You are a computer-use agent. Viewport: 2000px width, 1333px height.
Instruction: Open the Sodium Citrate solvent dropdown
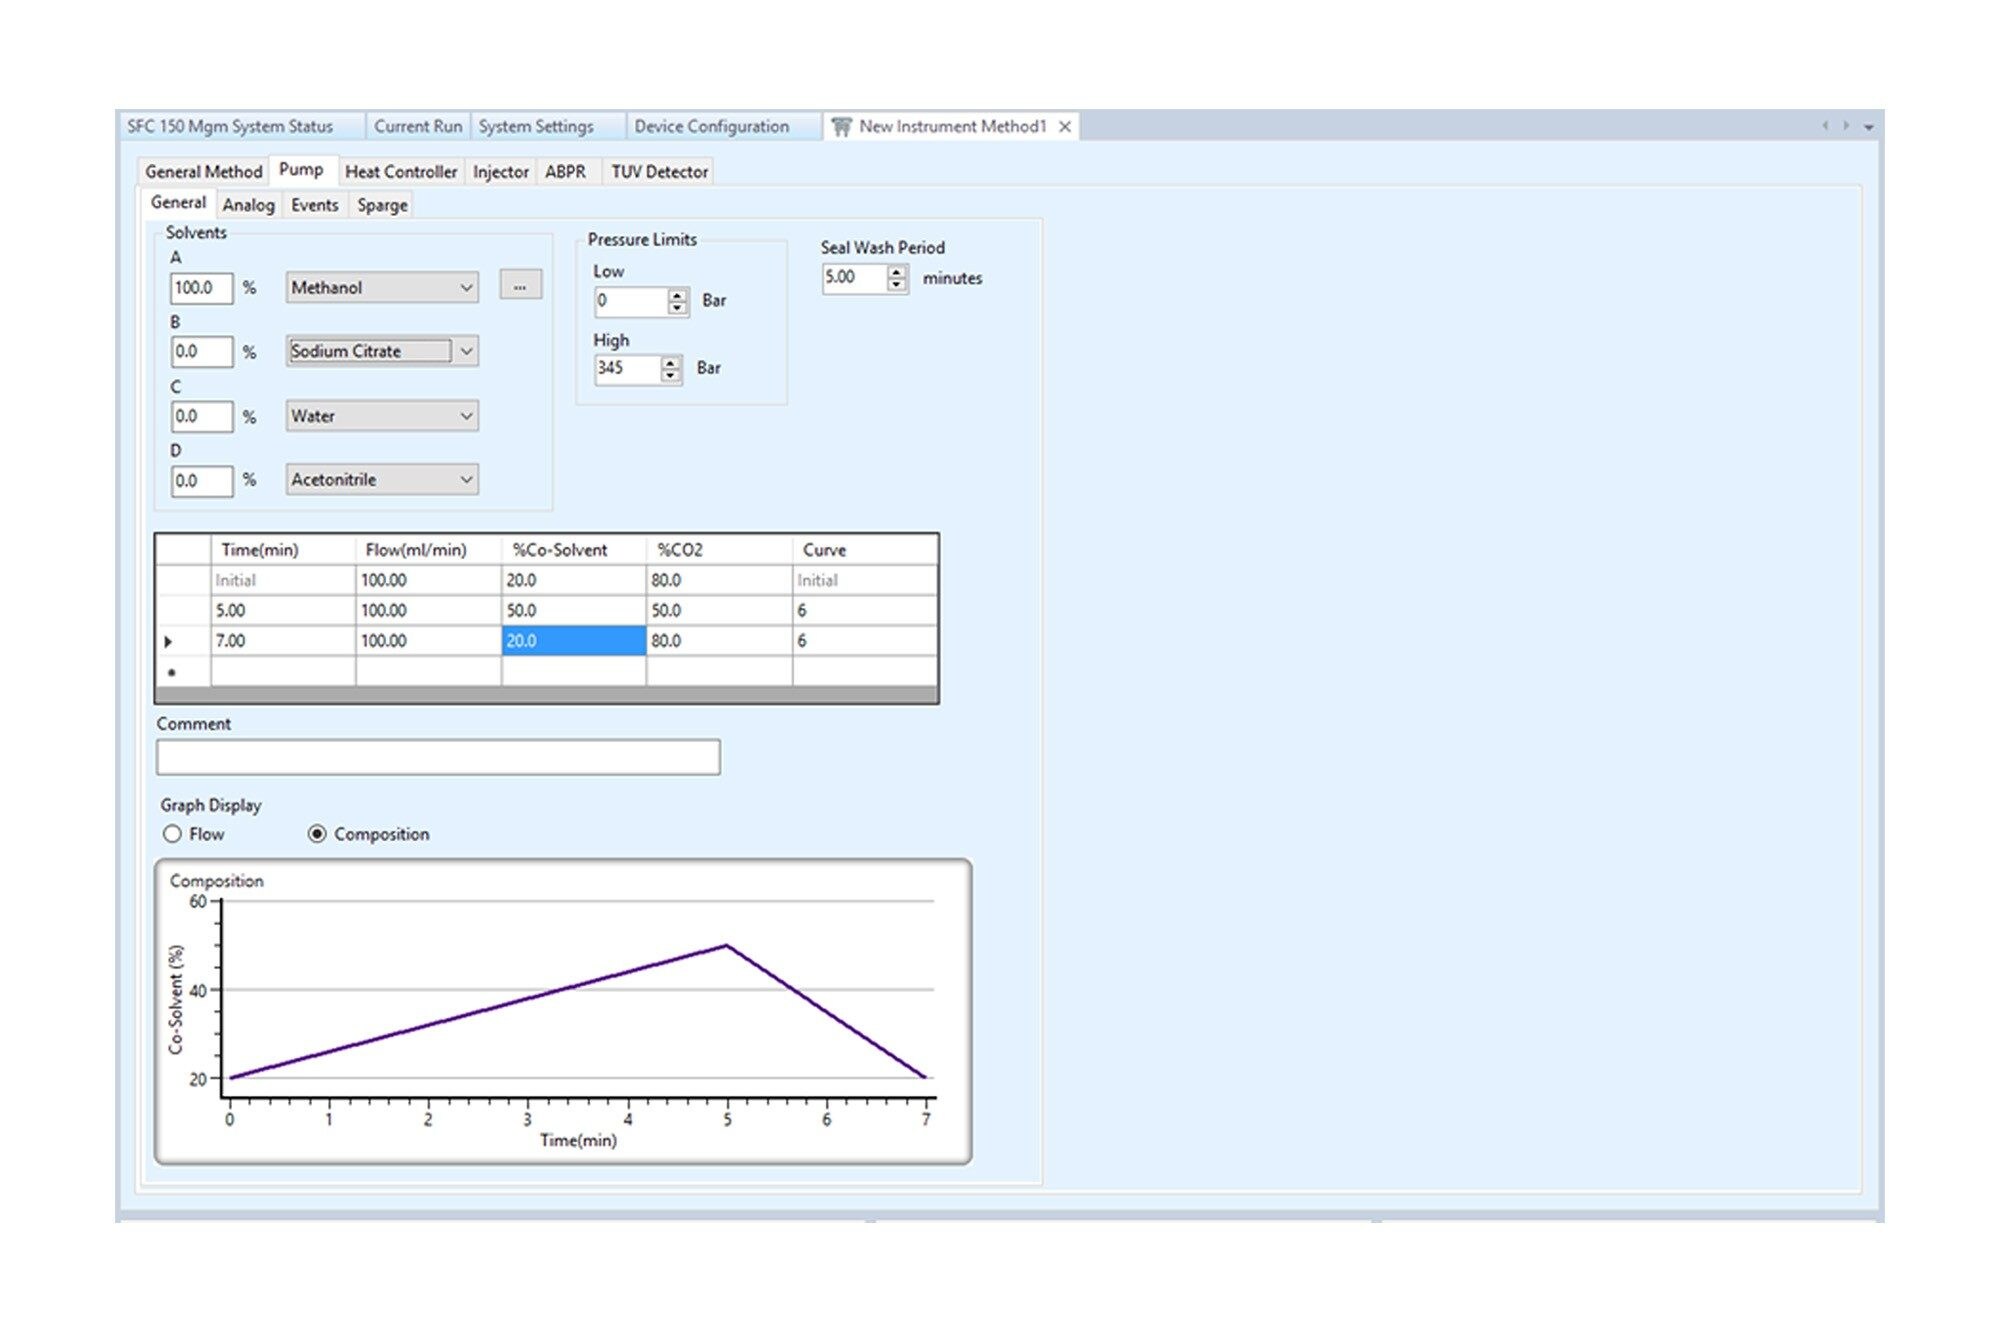pos(382,351)
